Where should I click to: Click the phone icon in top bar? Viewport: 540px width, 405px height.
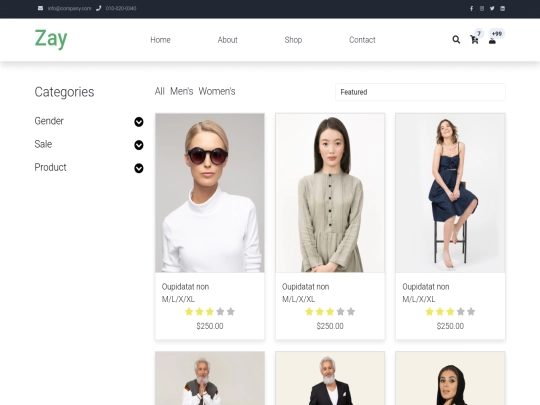click(98, 8)
